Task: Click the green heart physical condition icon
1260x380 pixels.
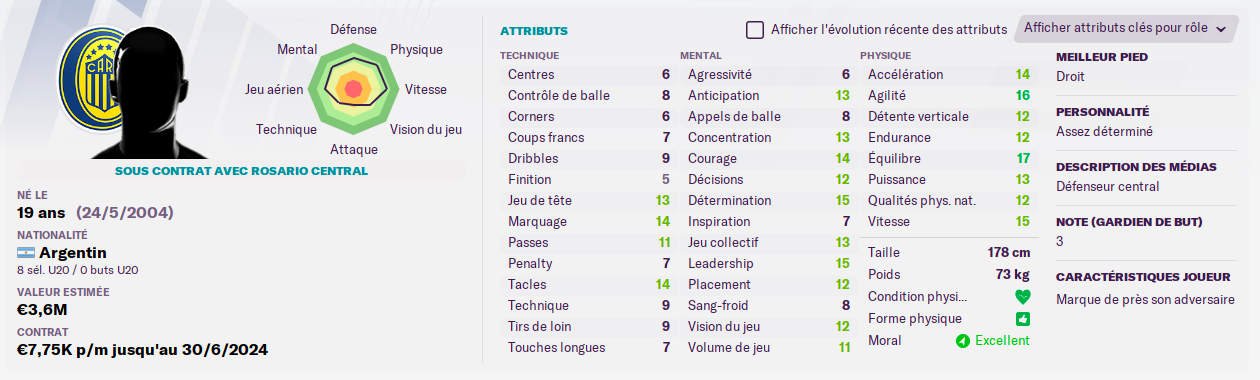Action: click(x=1022, y=297)
